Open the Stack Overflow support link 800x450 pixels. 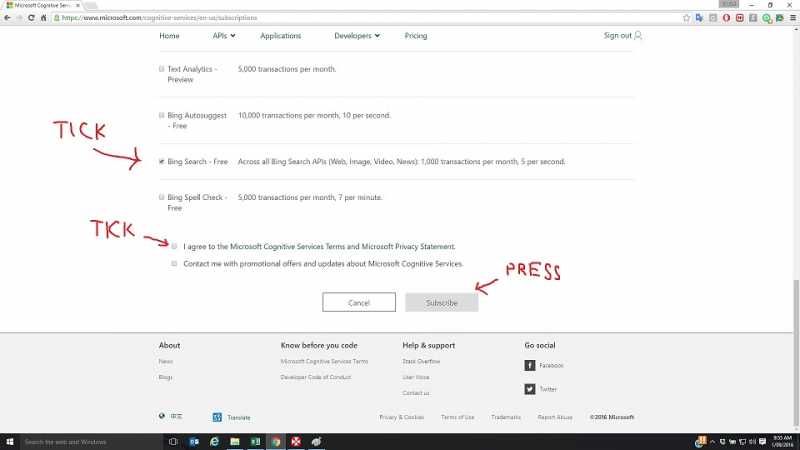[x=421, y=361]
